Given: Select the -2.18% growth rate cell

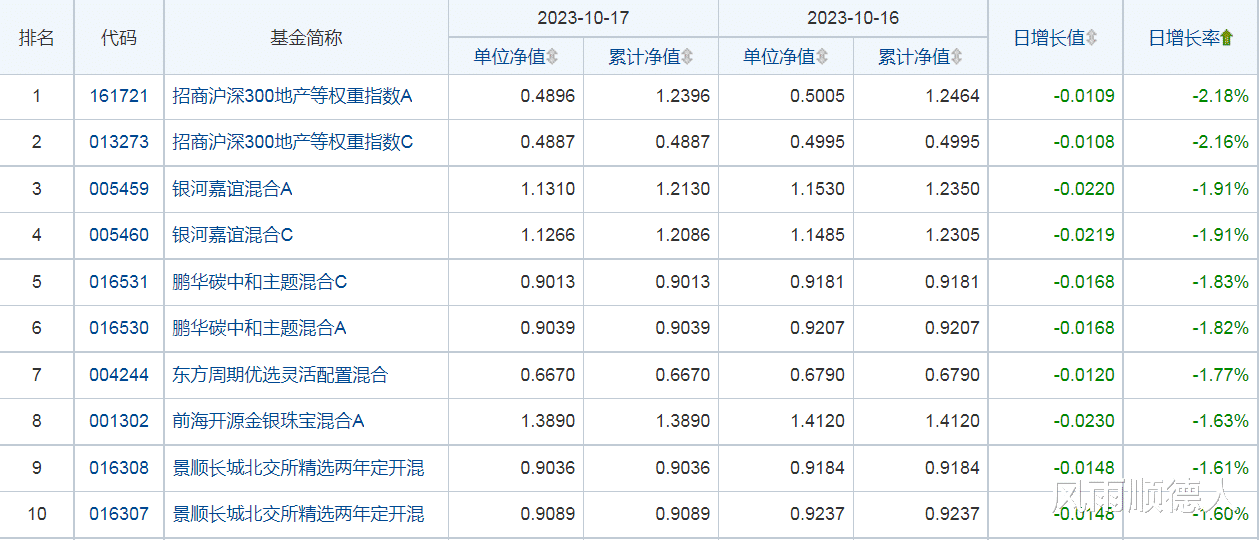Looking at the screenshot, I should tap(1191, 97).
